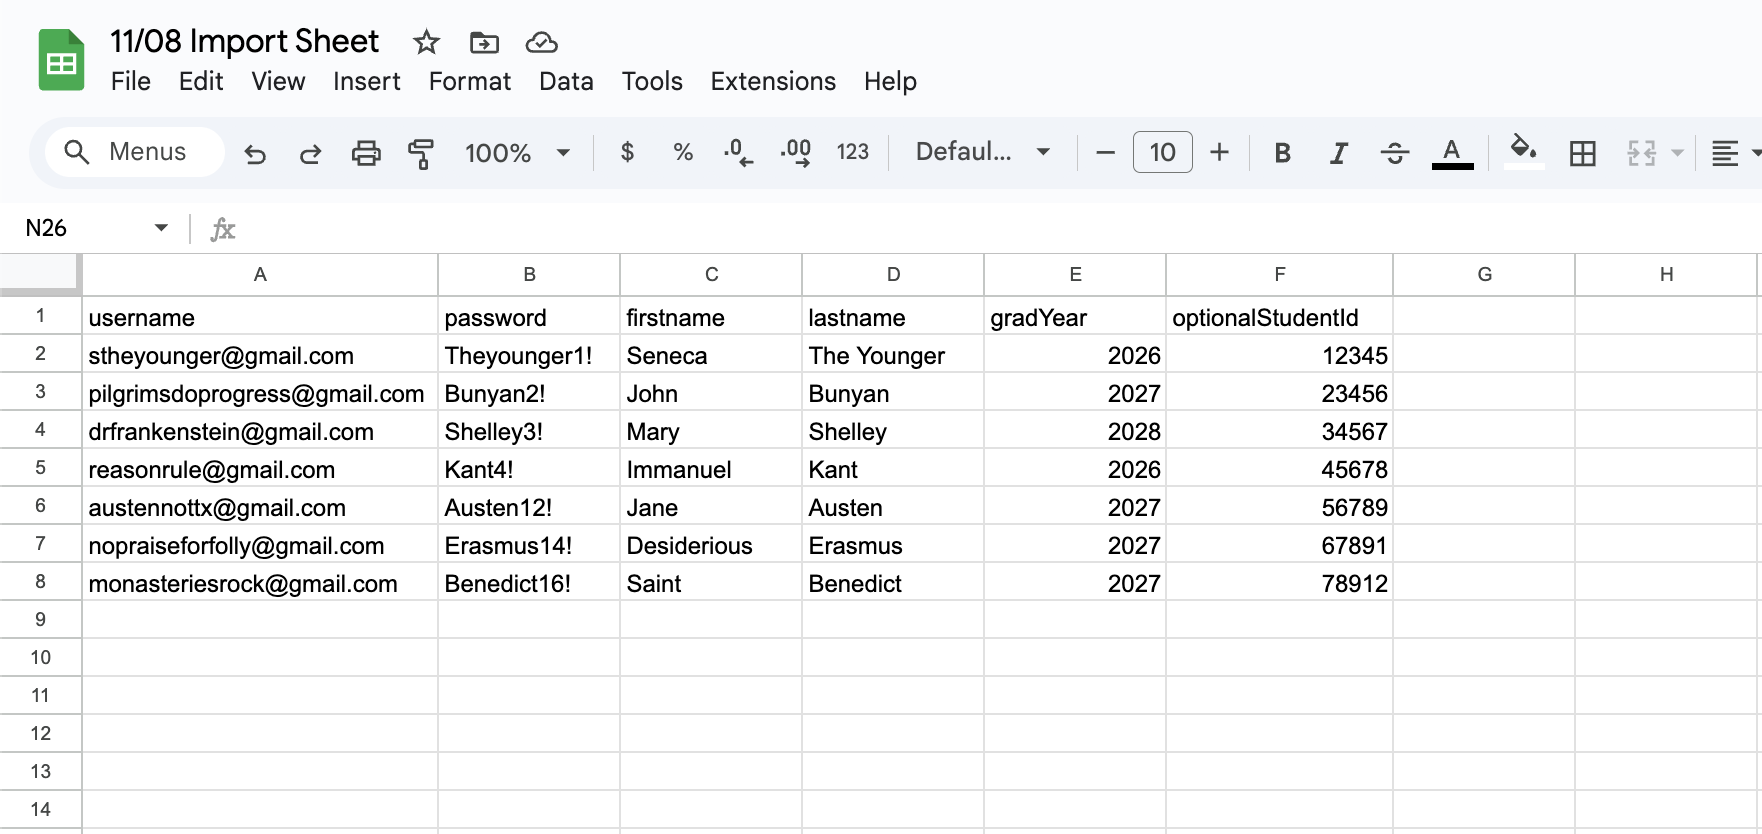Format as currency with dollar button

627,152
